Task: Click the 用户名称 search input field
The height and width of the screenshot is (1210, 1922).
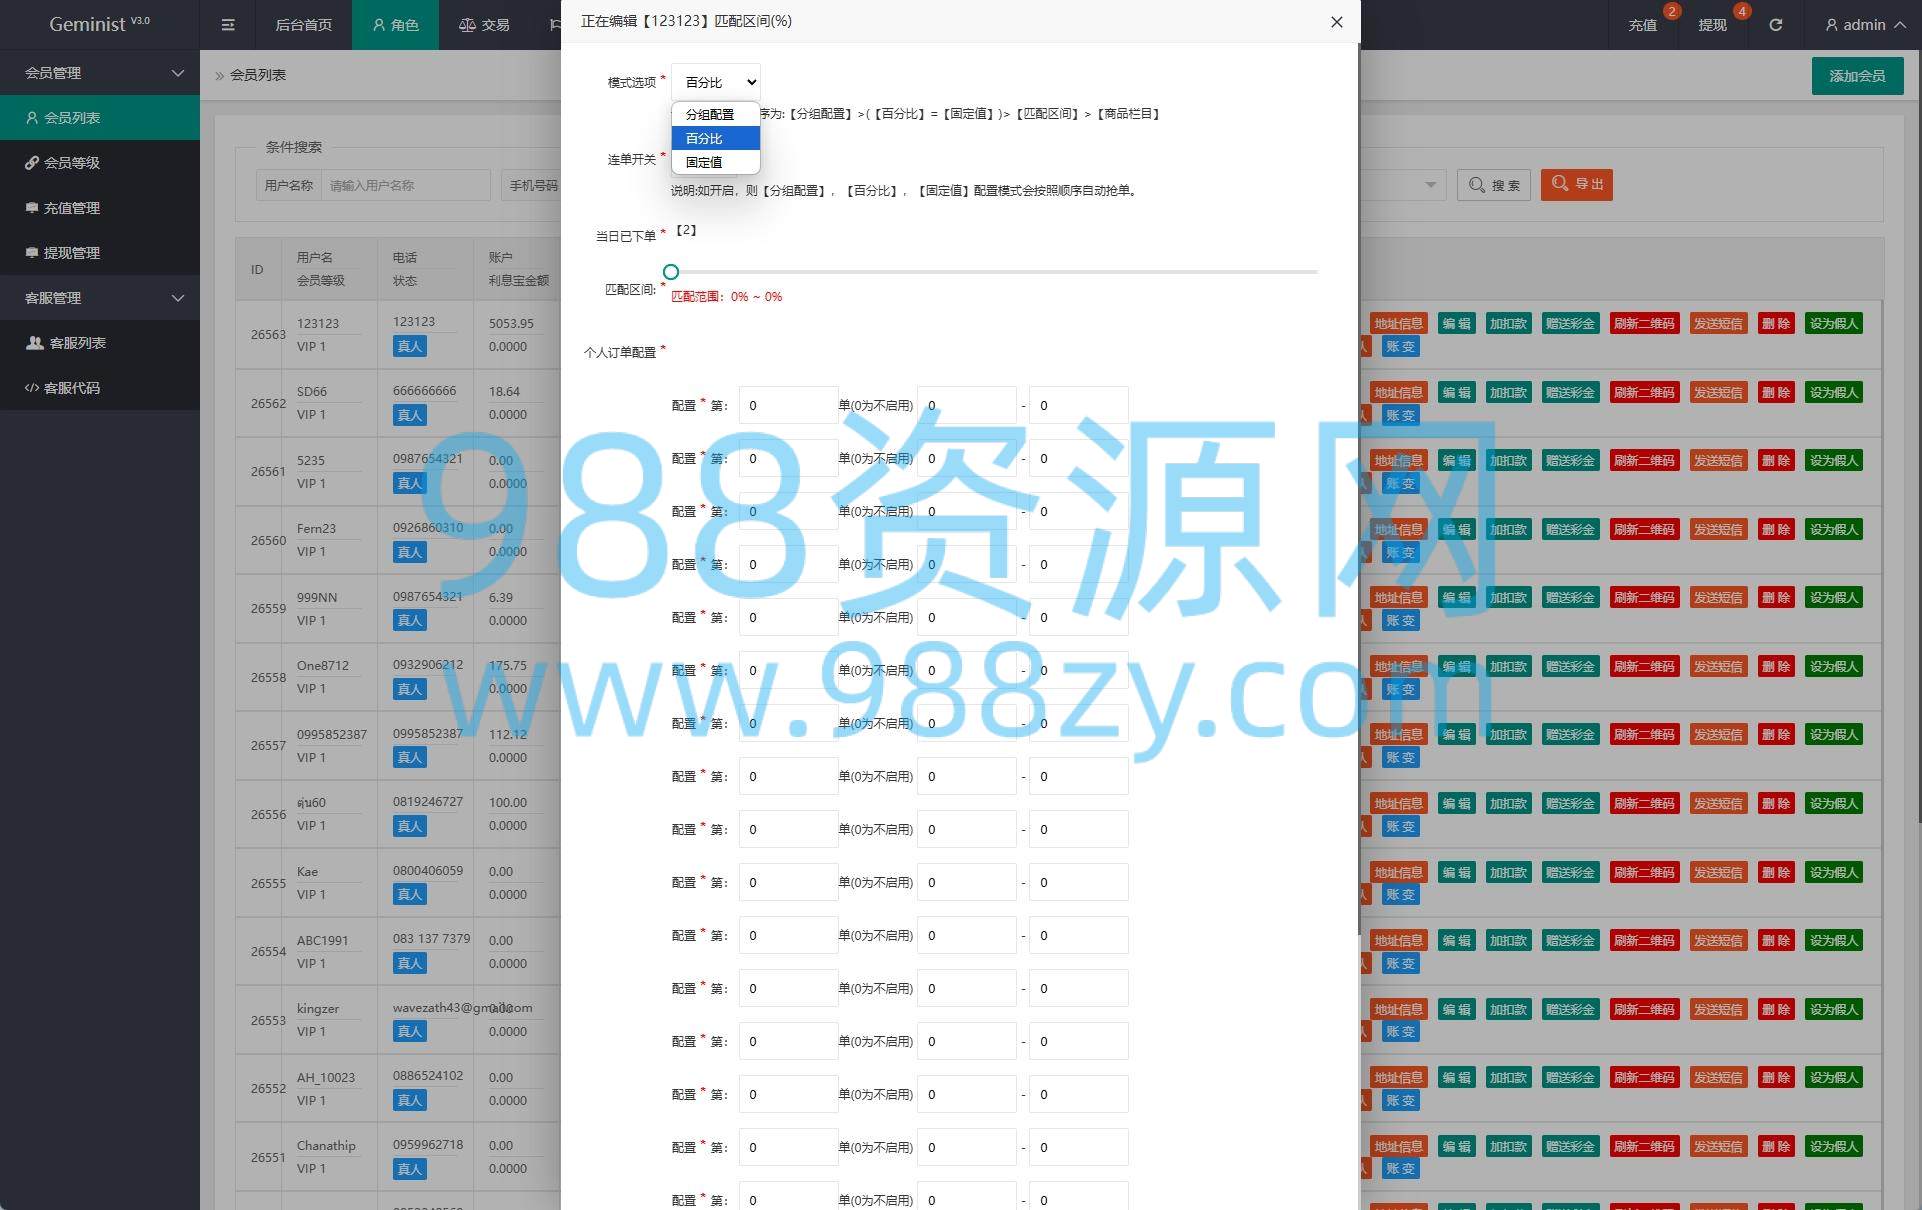Action: [406, 186]
